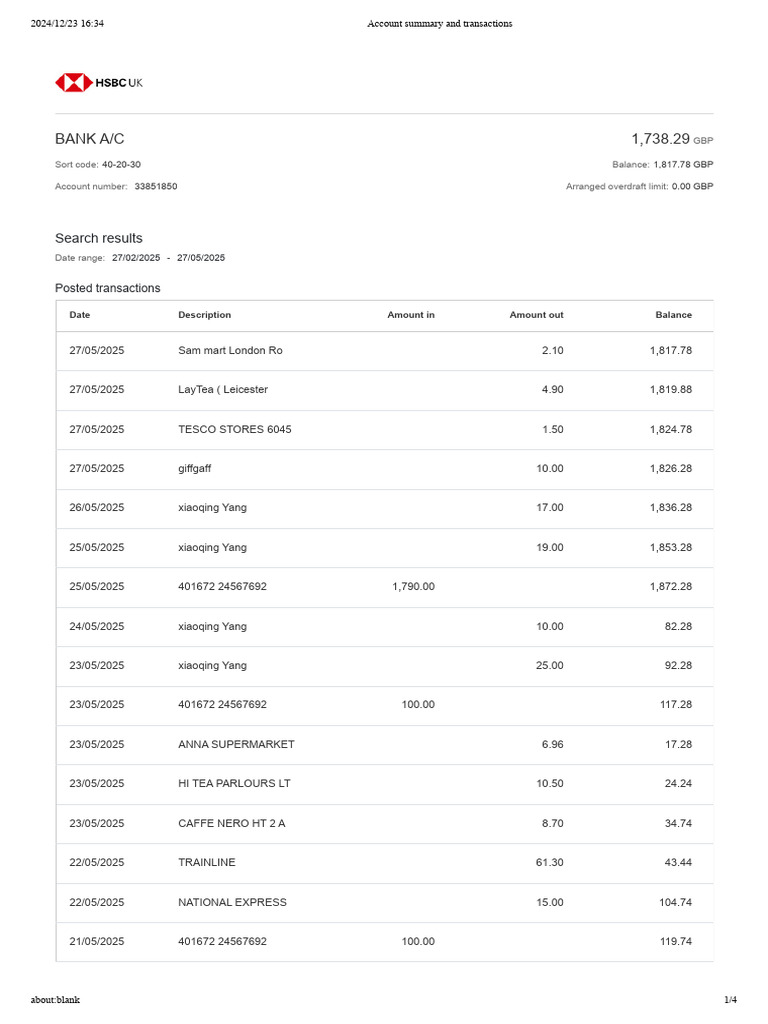Click the balance 1,836.28

[671, 508]
